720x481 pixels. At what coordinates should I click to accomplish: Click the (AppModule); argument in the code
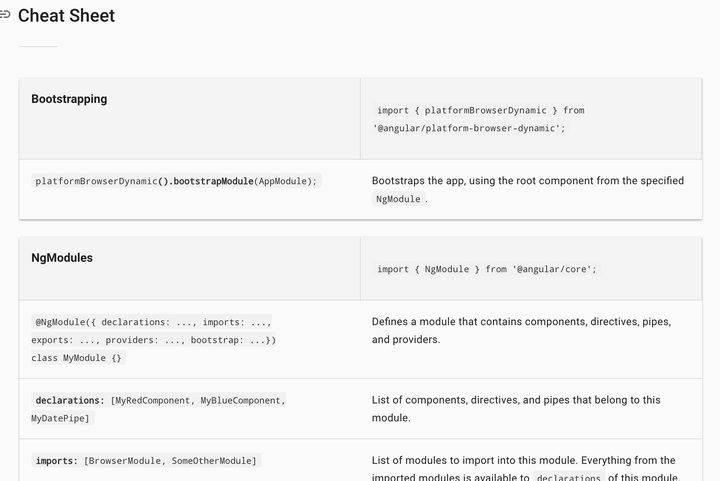[286, 181]
